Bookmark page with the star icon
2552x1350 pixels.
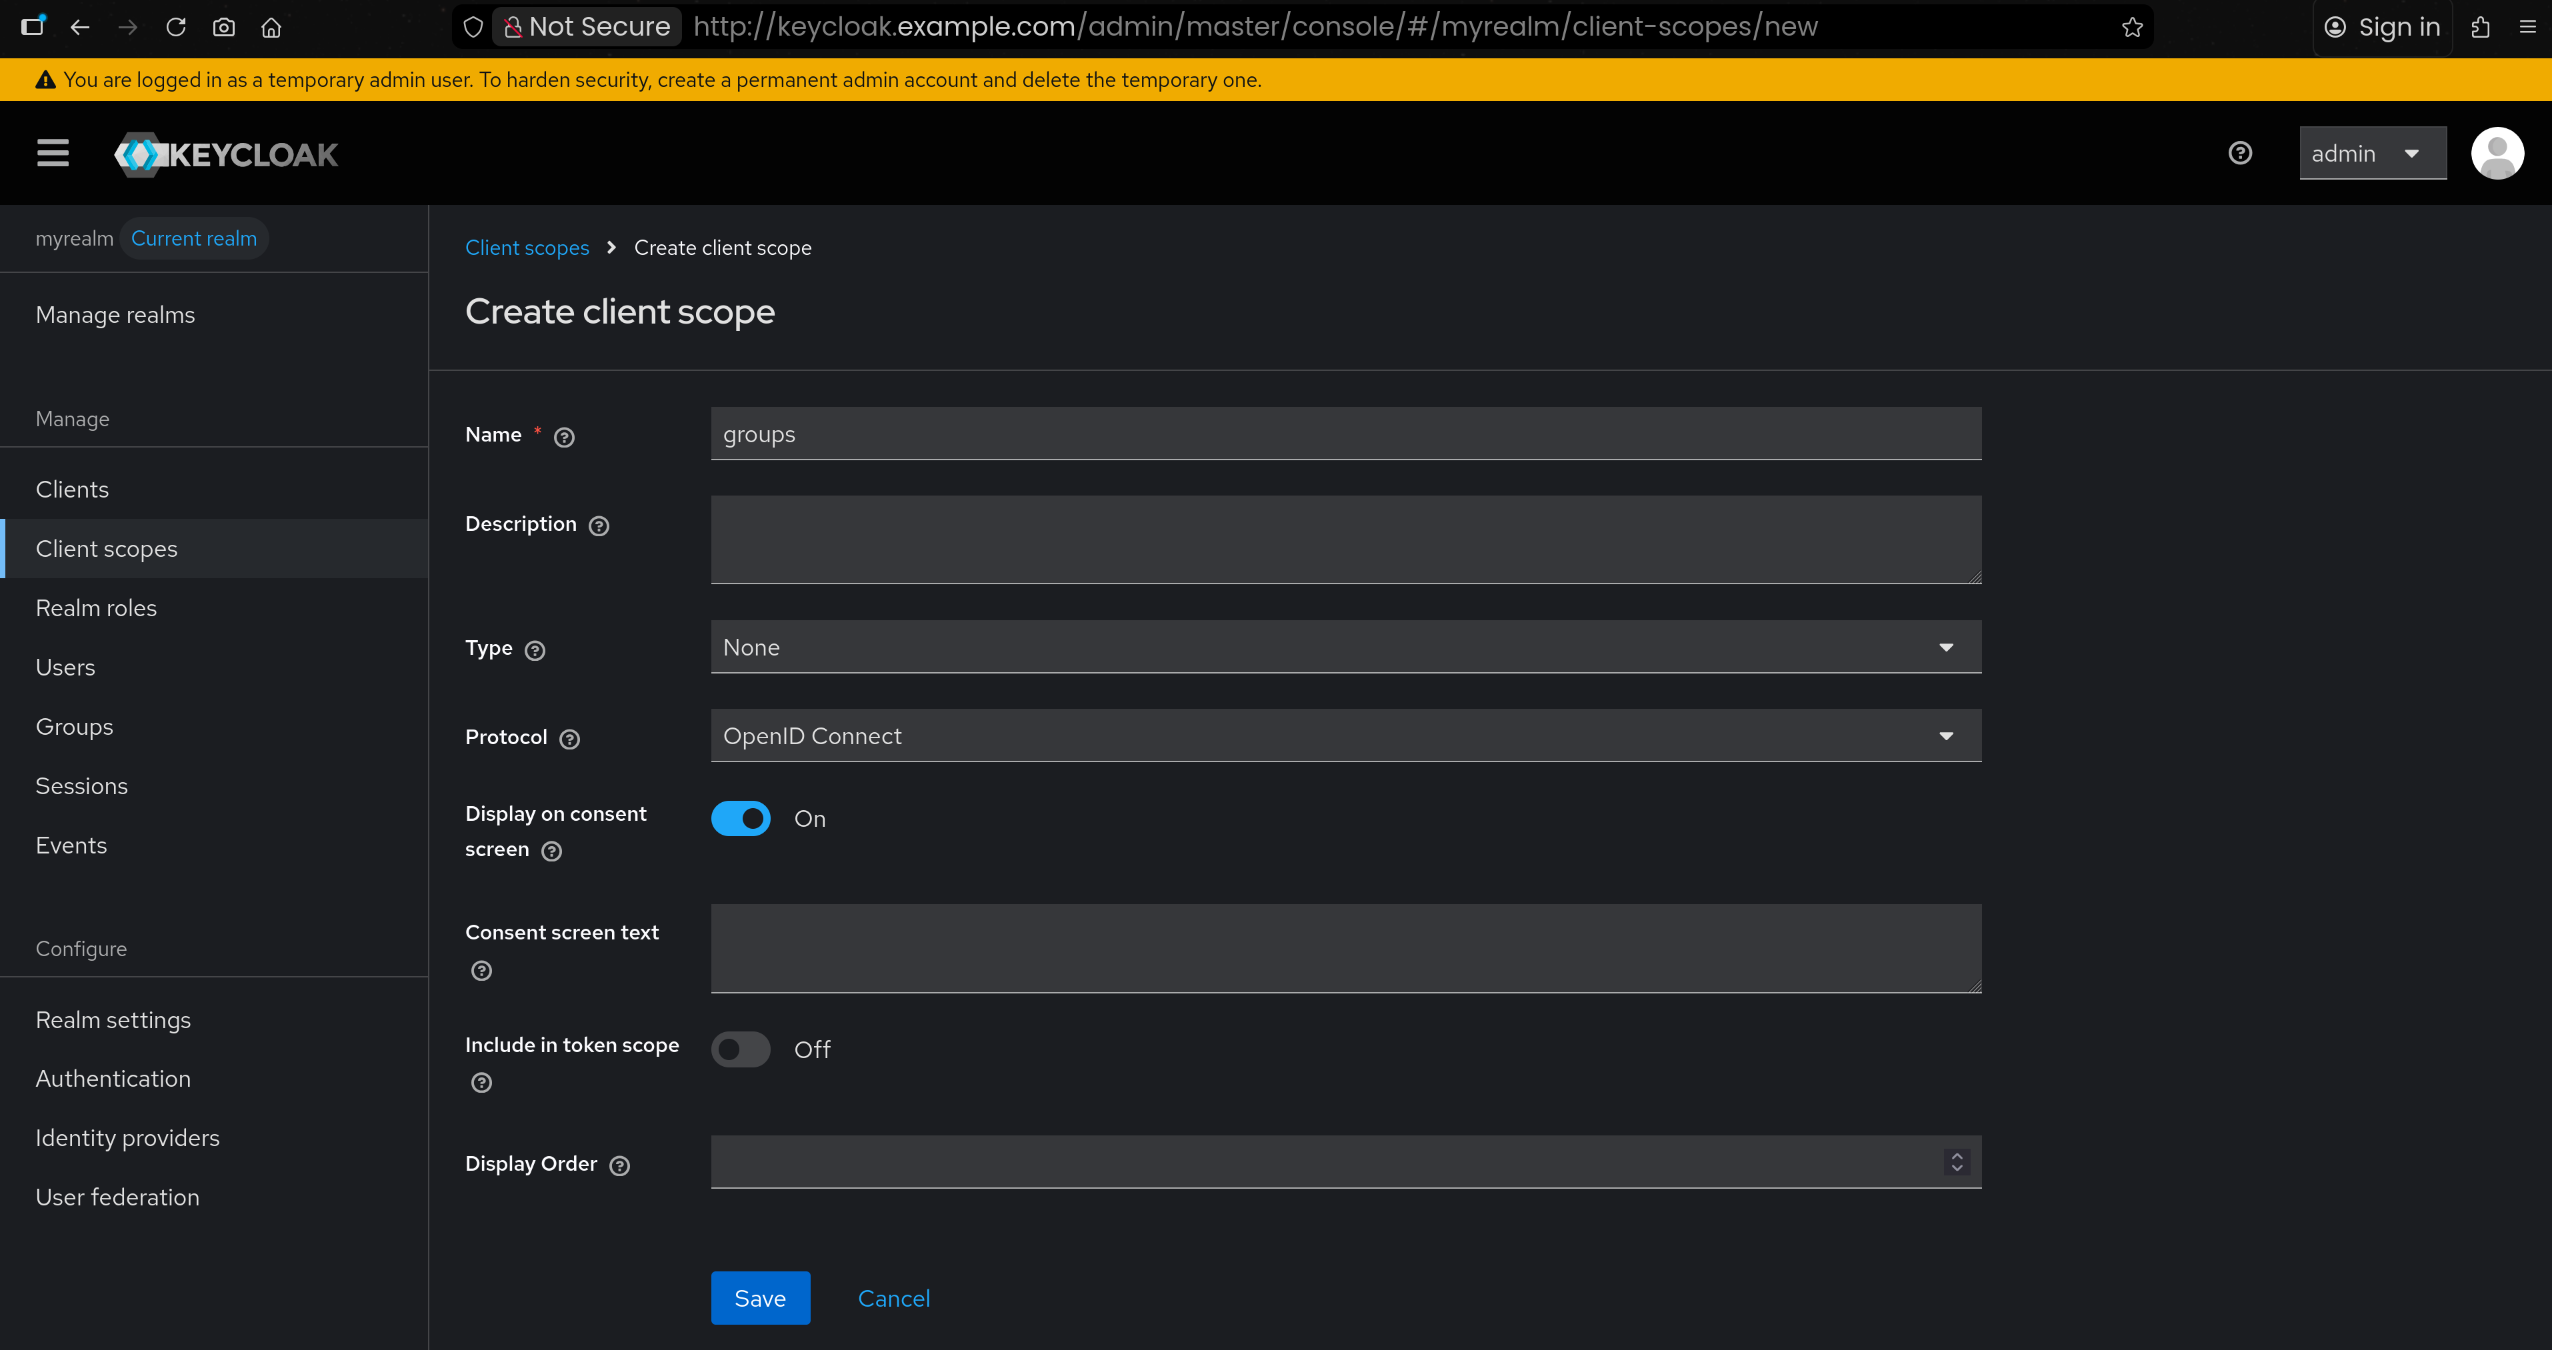pyautogui.click(x=2132, y=27)
